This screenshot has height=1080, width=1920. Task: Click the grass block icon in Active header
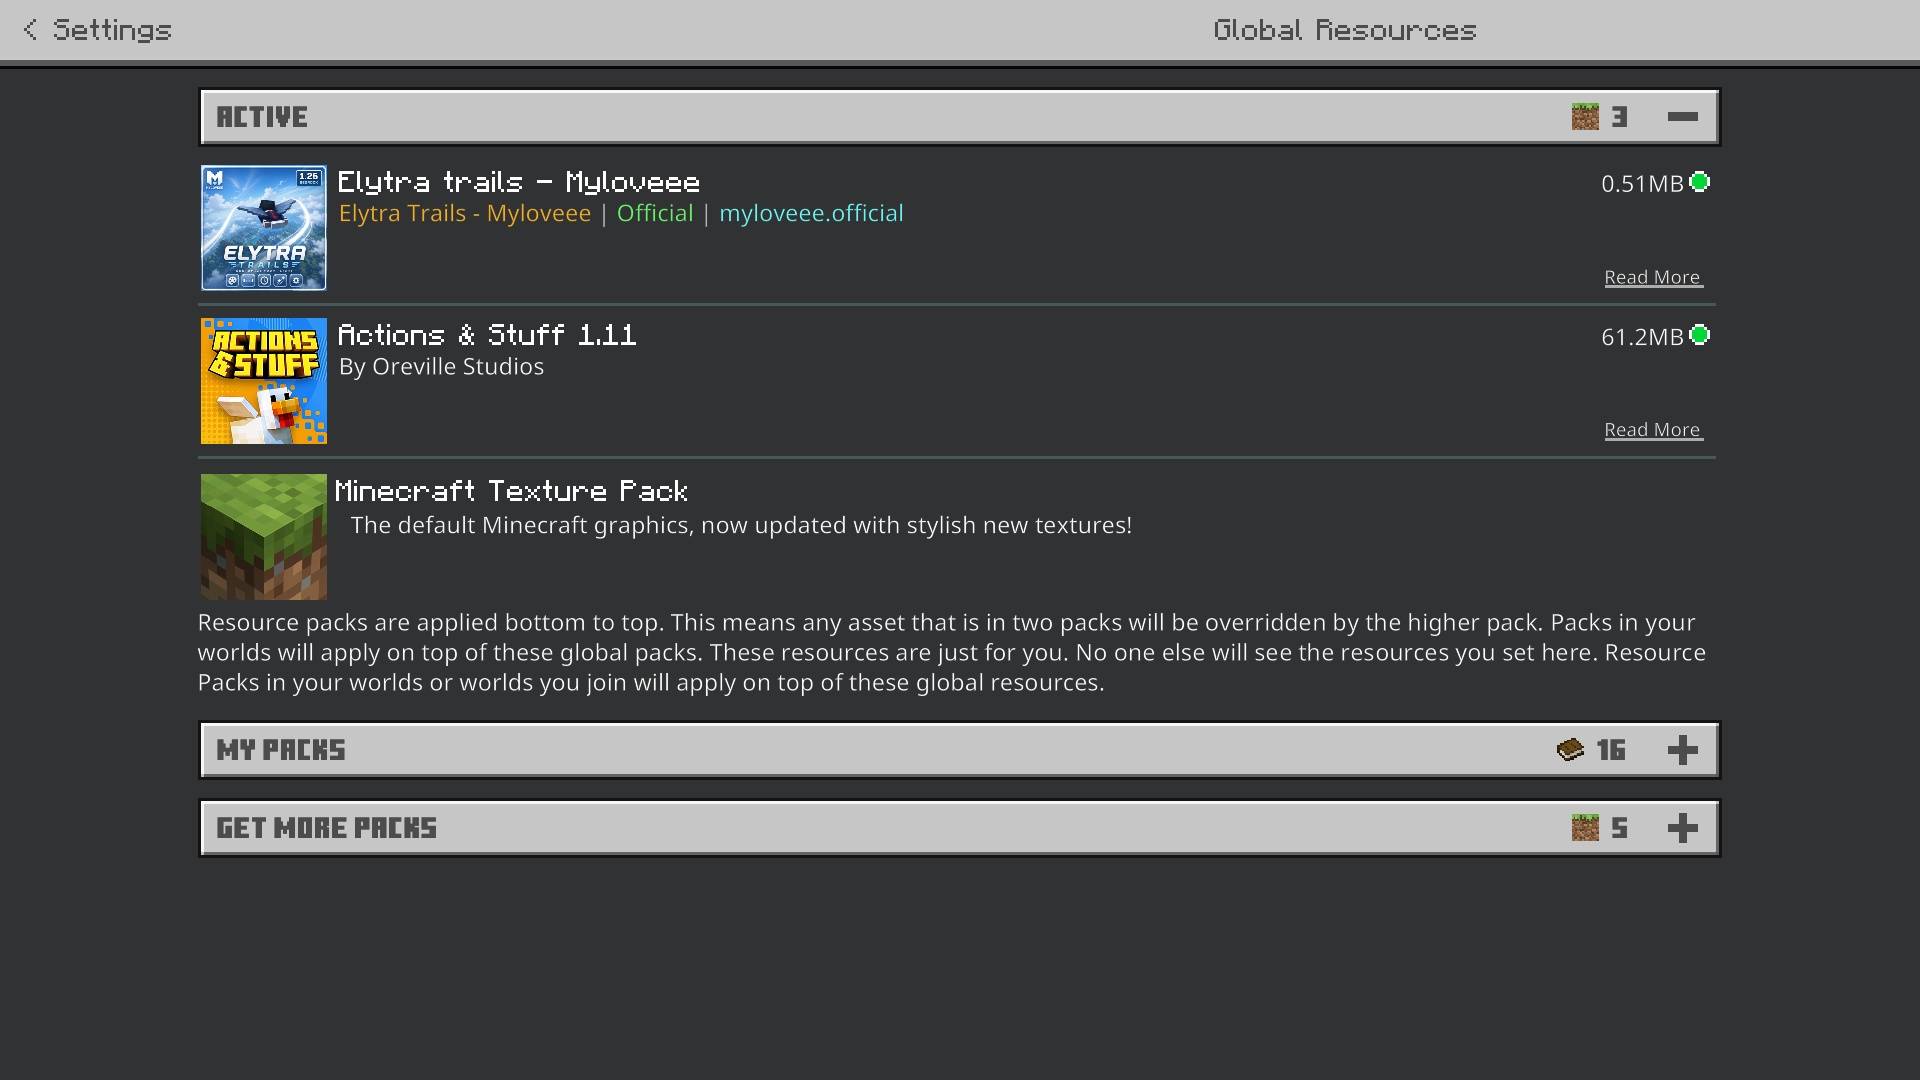(x=1585, y=117)
